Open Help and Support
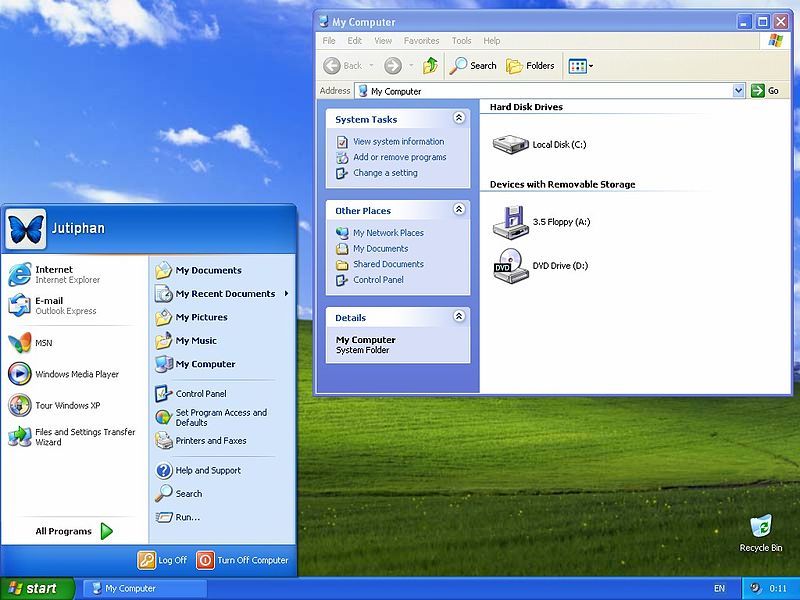This screenshot has height=600, width=800. (x=198, y=470)
